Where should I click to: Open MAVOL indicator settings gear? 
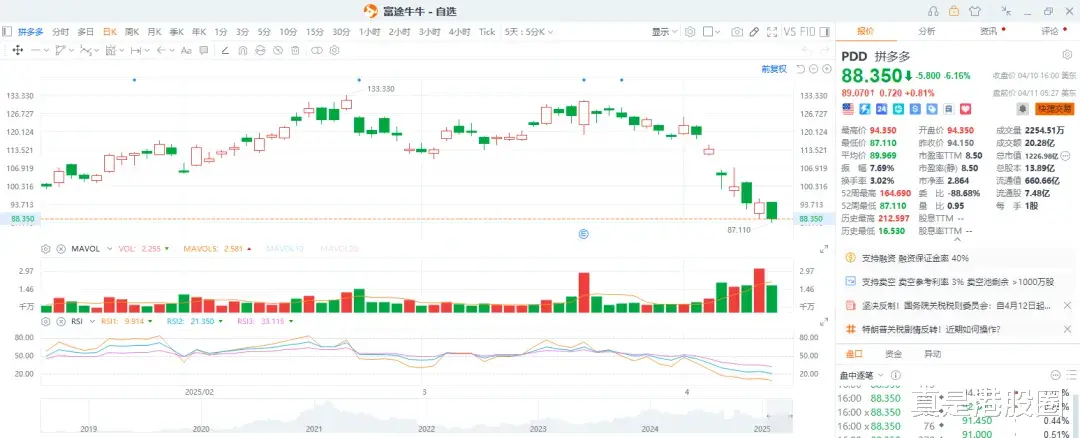click(45, 249)
